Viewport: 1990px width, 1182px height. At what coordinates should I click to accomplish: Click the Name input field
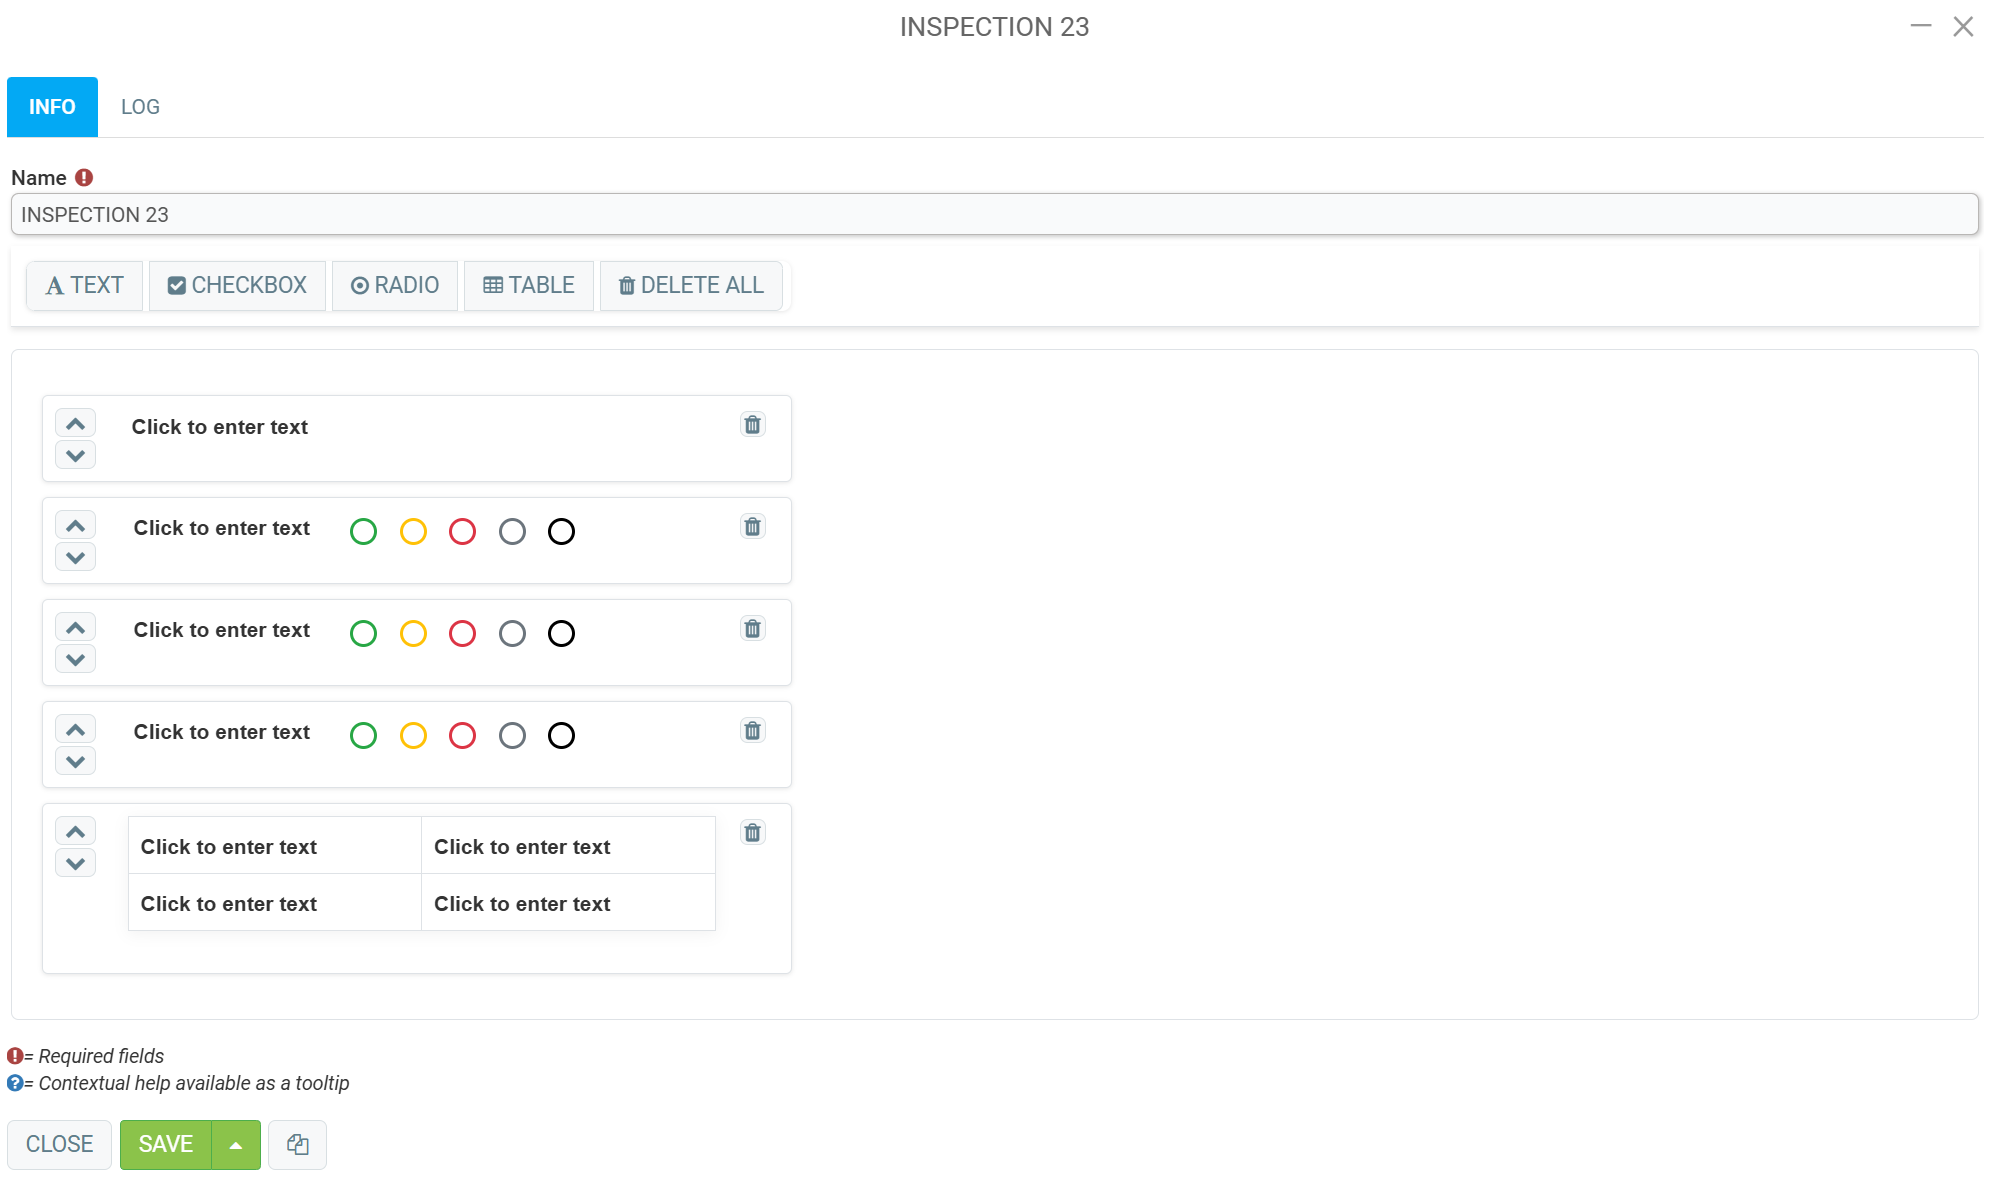[994, 215]
